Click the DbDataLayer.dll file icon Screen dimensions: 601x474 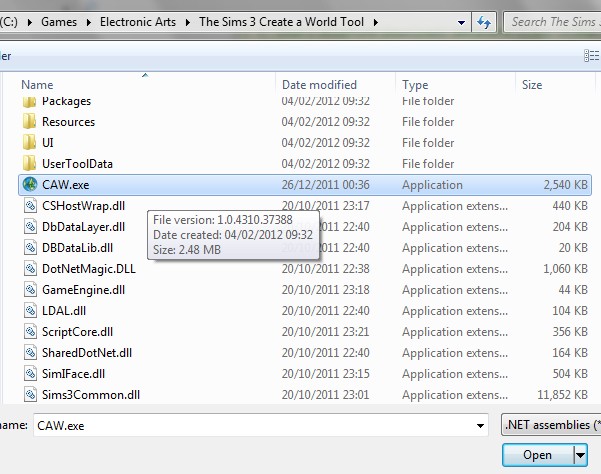30,227
